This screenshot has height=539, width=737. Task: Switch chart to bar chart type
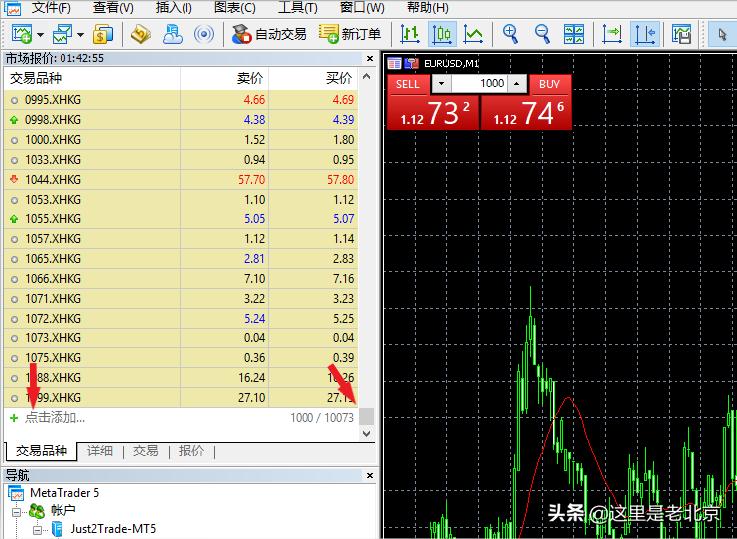point(410,34)
